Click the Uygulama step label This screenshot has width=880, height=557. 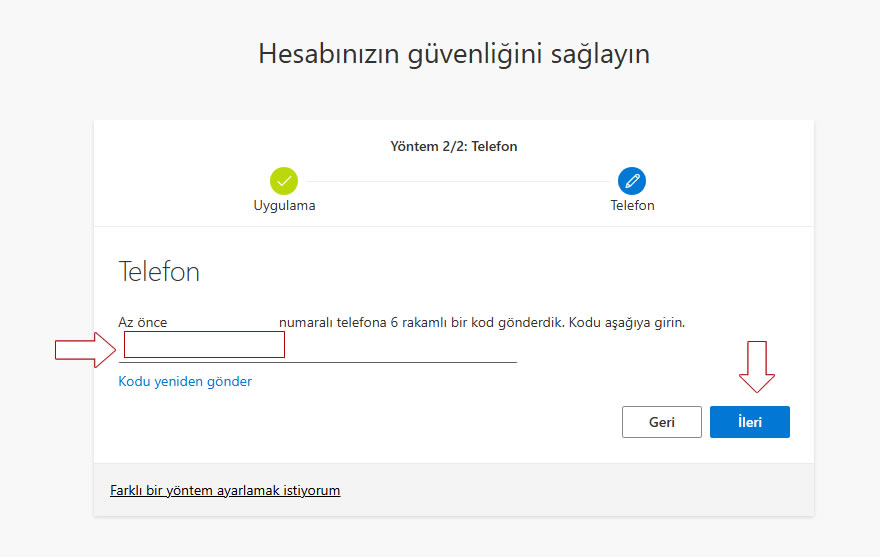point(284,206)
